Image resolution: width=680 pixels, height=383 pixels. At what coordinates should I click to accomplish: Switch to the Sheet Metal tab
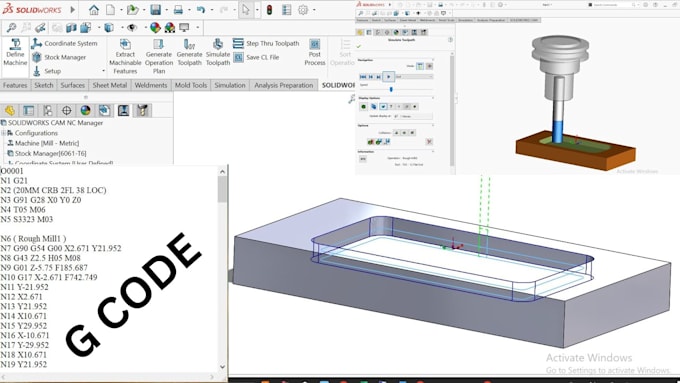point(110,85)
